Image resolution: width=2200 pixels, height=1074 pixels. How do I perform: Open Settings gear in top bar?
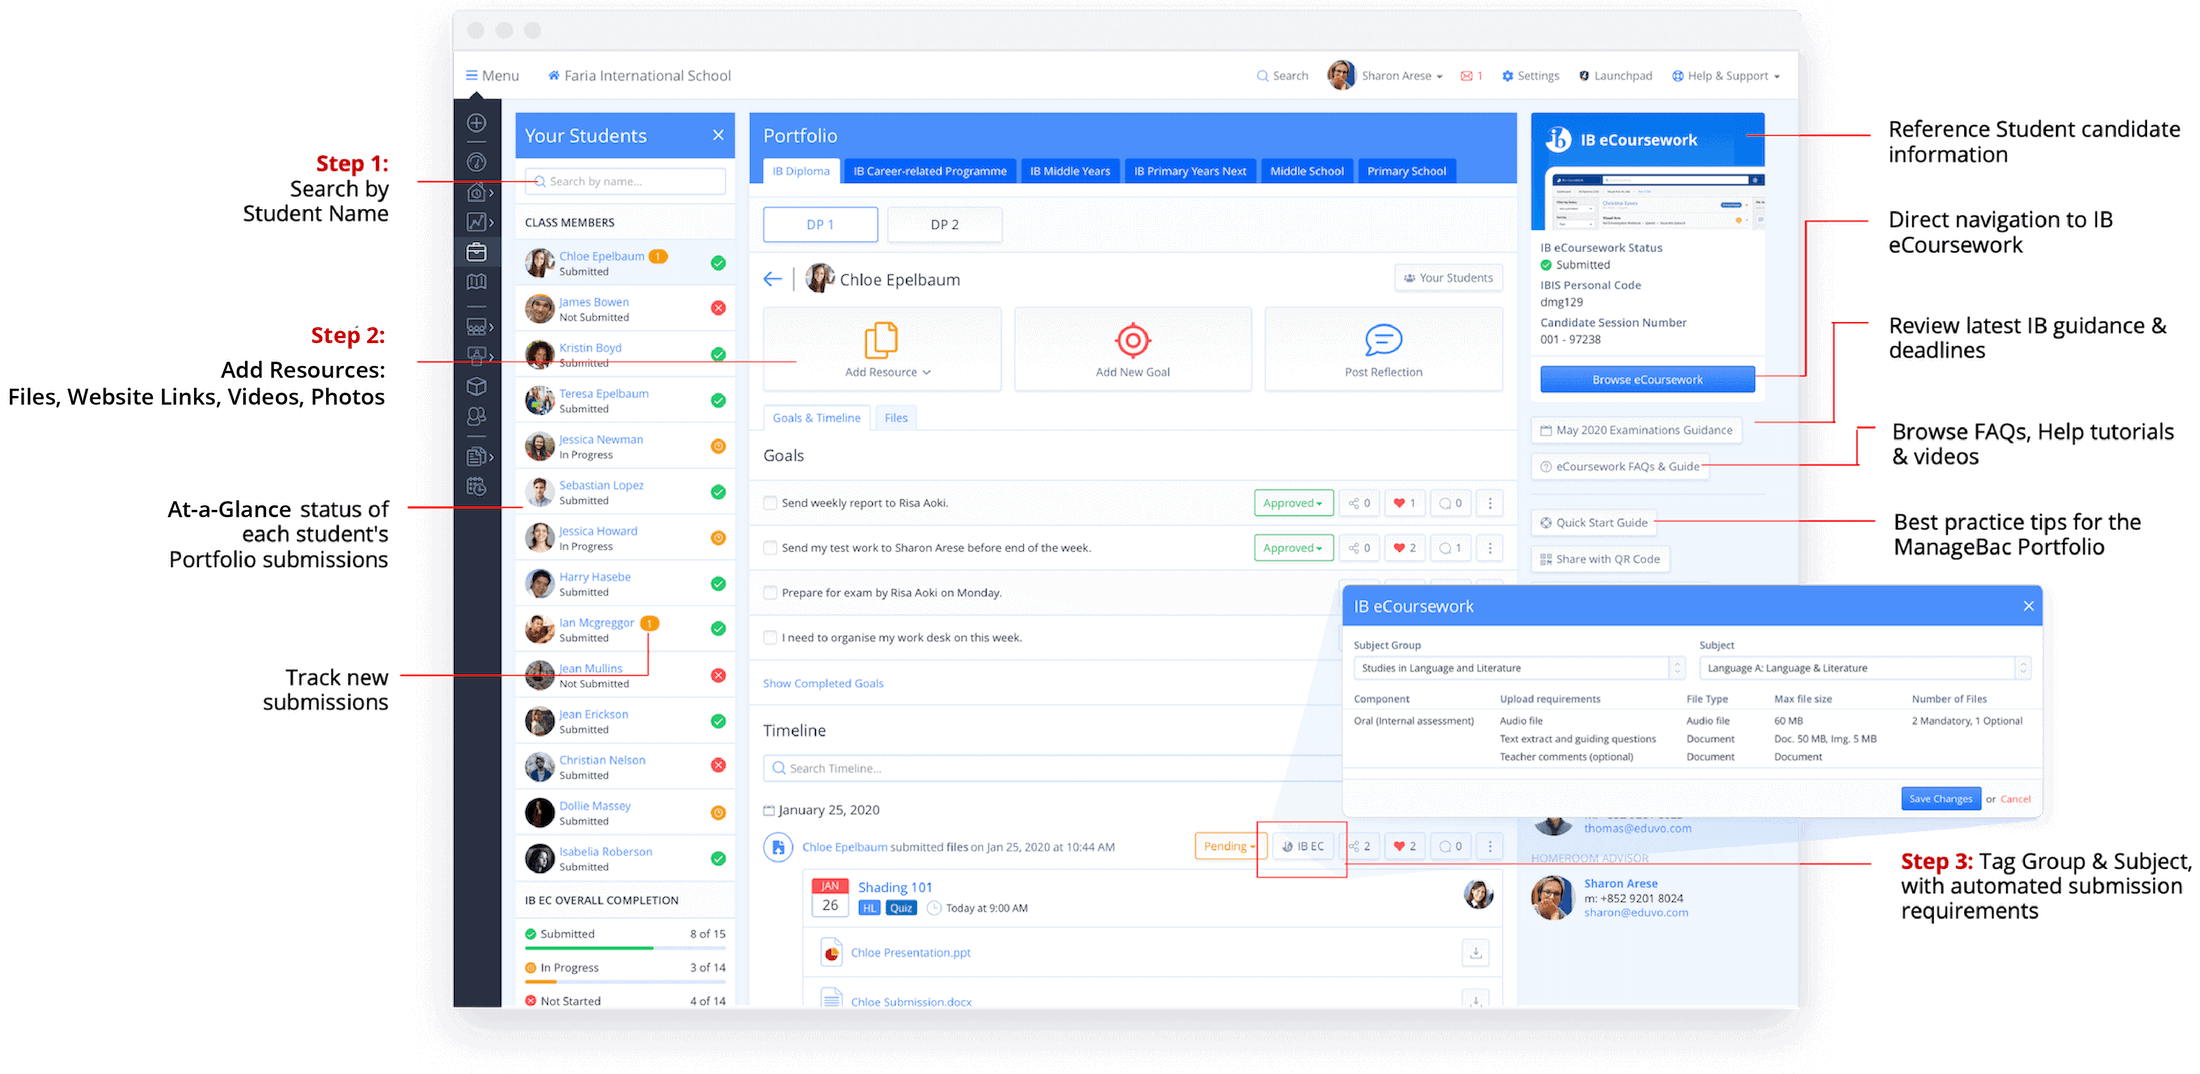1530,76
